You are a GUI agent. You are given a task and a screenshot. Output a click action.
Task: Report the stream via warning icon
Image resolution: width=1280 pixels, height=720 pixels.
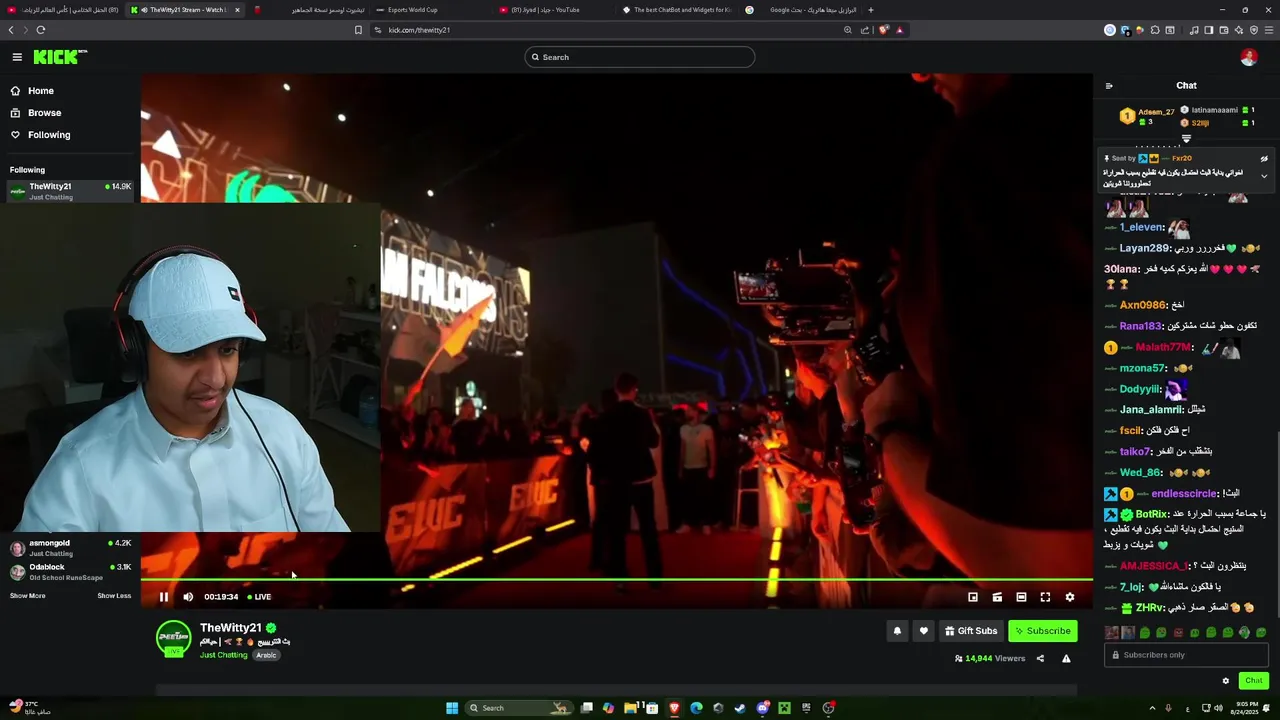pyautogui.click(x=1066, y=659)
